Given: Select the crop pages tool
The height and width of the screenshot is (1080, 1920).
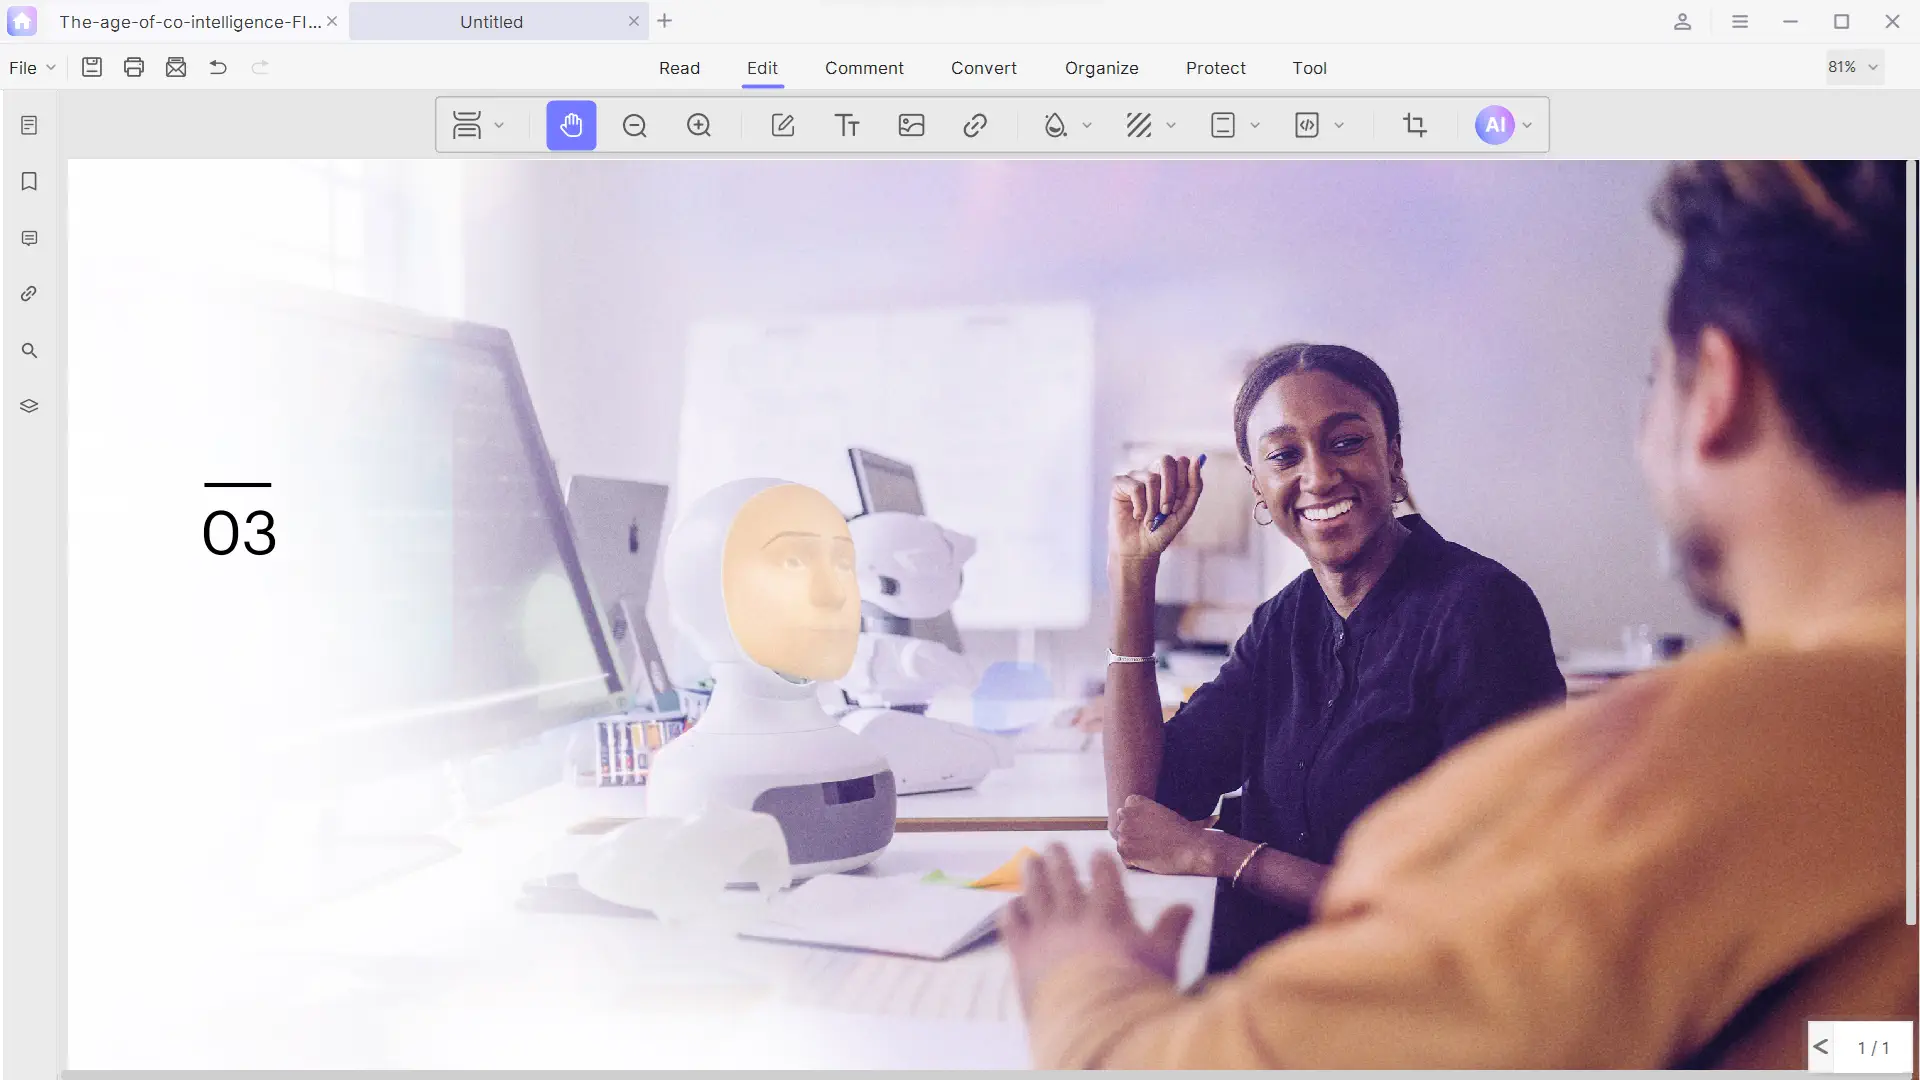Looking at the screenshot, I should click(x=1414, y=125).
